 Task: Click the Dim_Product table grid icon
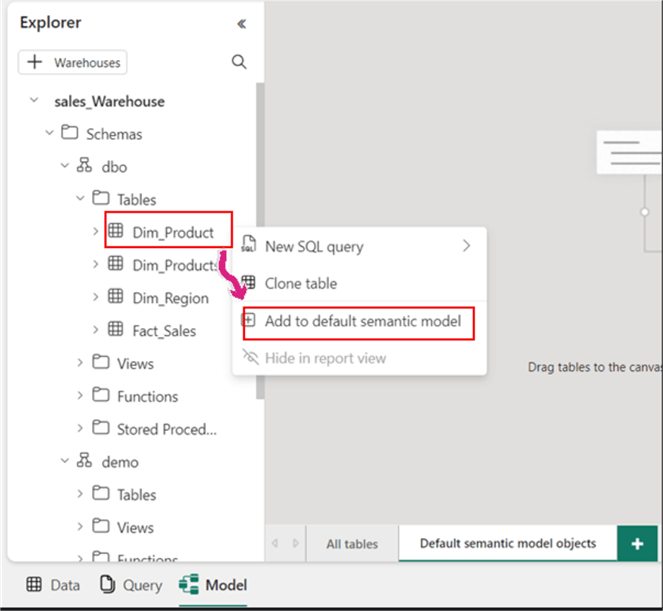point(115,230)
